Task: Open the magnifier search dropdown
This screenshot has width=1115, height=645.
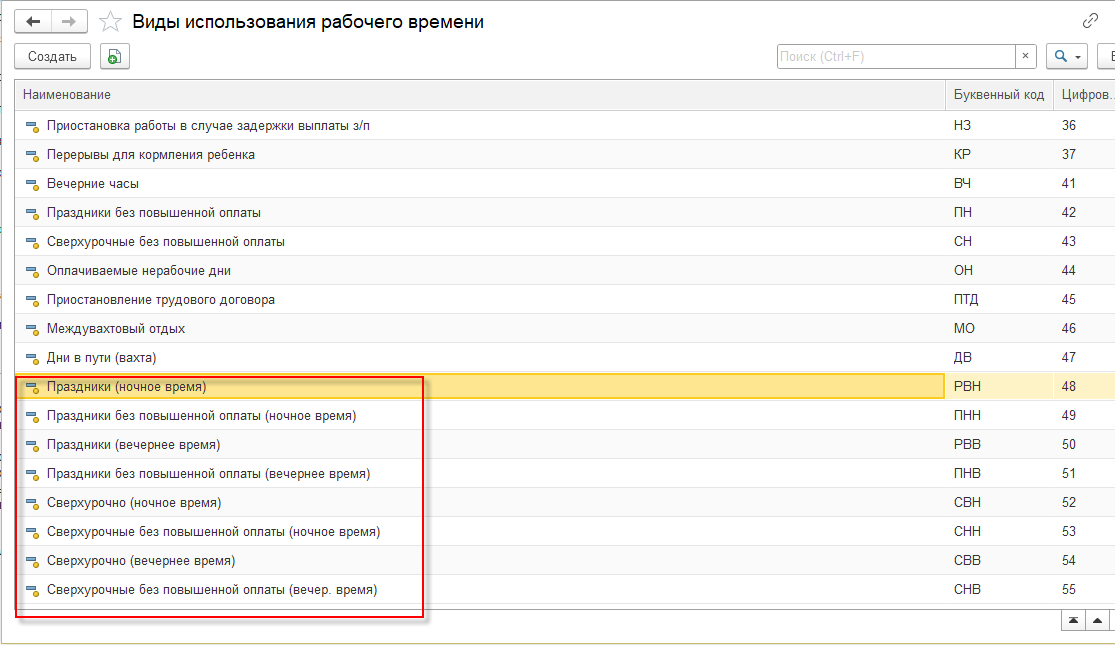Action: click(1066, 57)
